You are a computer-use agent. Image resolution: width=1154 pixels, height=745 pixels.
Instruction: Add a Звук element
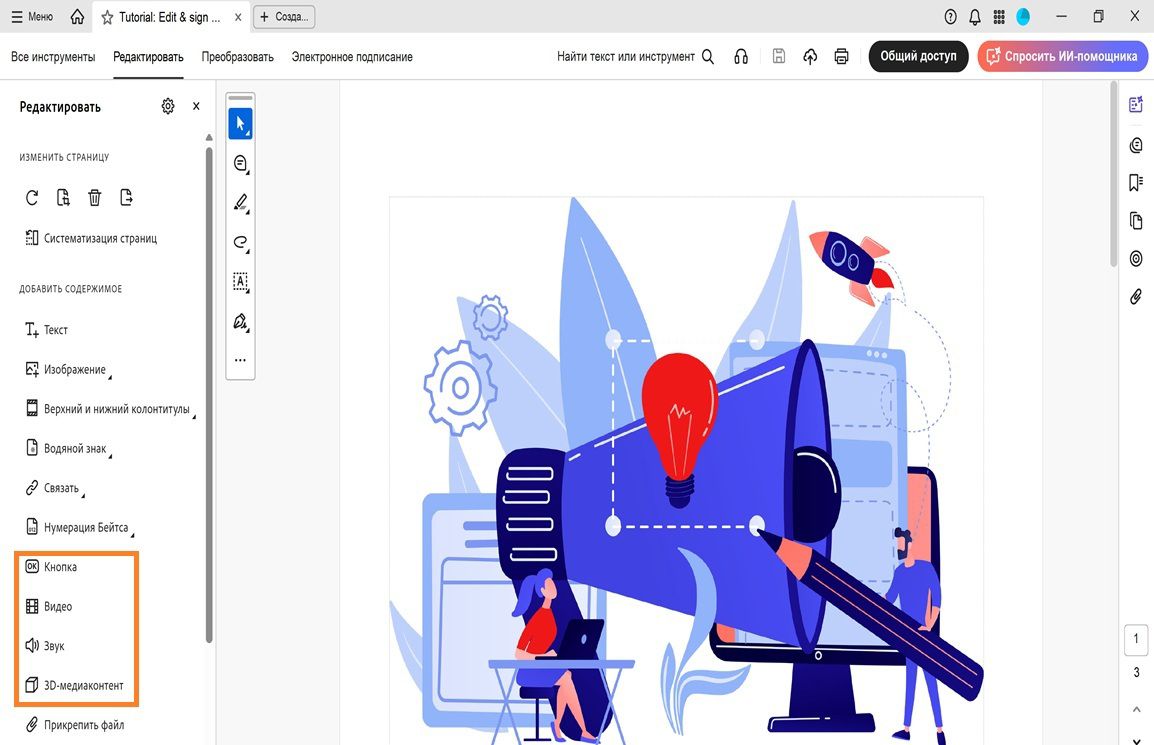tap(45, 646)
